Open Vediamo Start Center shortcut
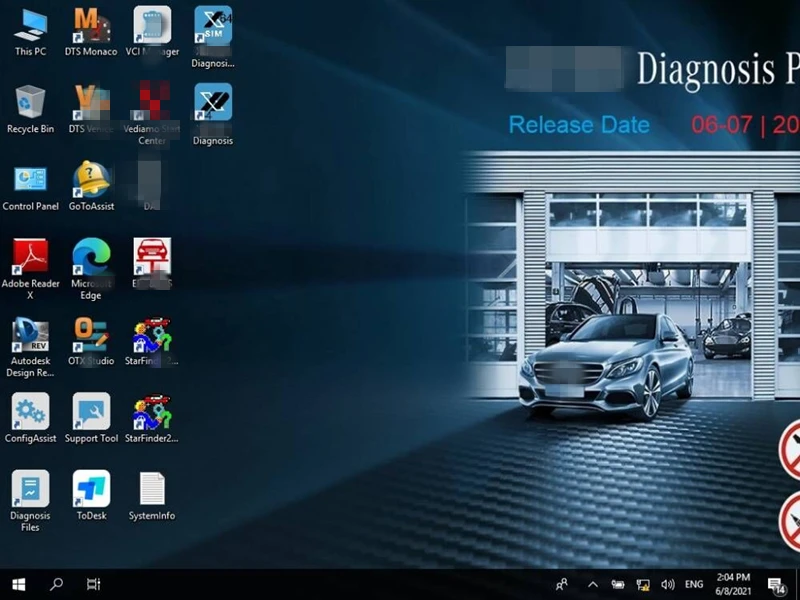 pos(152,113)
